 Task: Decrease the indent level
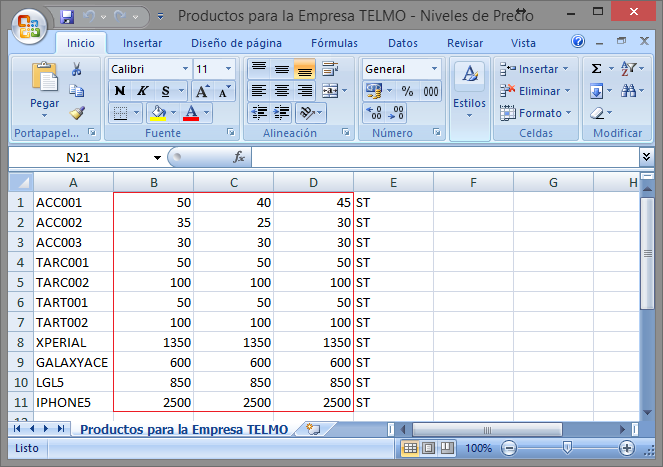point(259,113)
